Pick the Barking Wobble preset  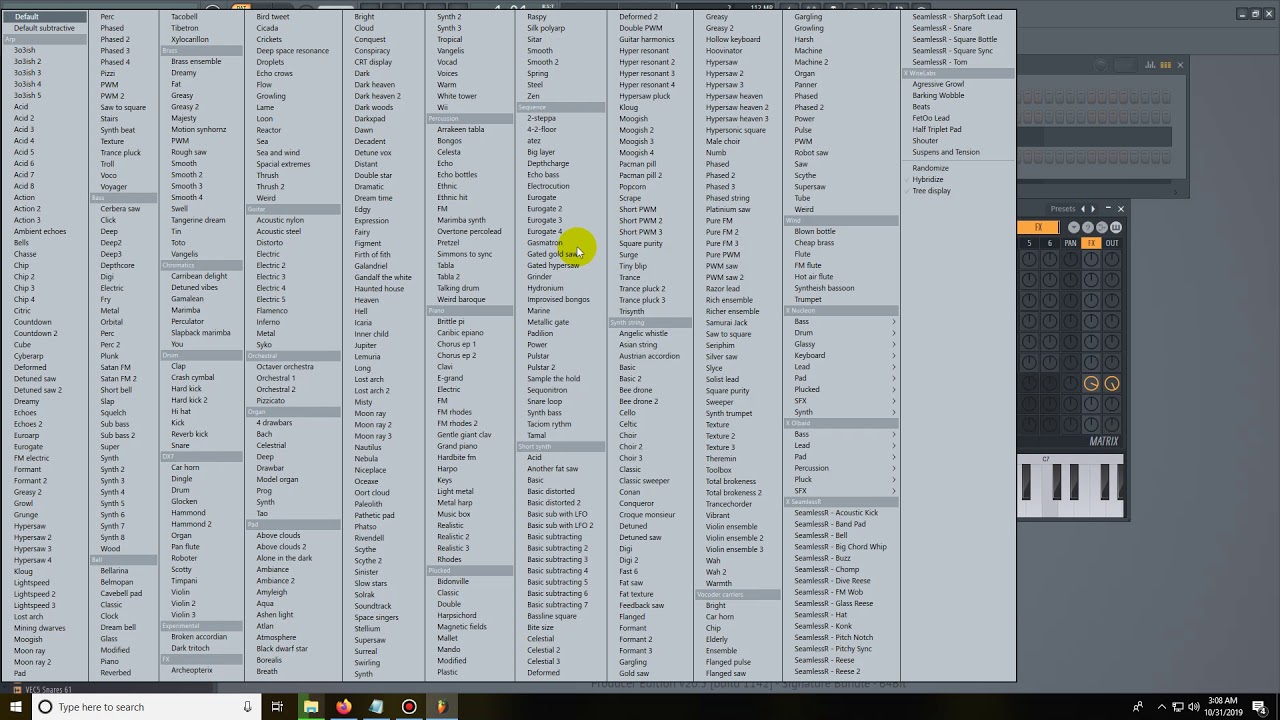[x=938, y=95]
